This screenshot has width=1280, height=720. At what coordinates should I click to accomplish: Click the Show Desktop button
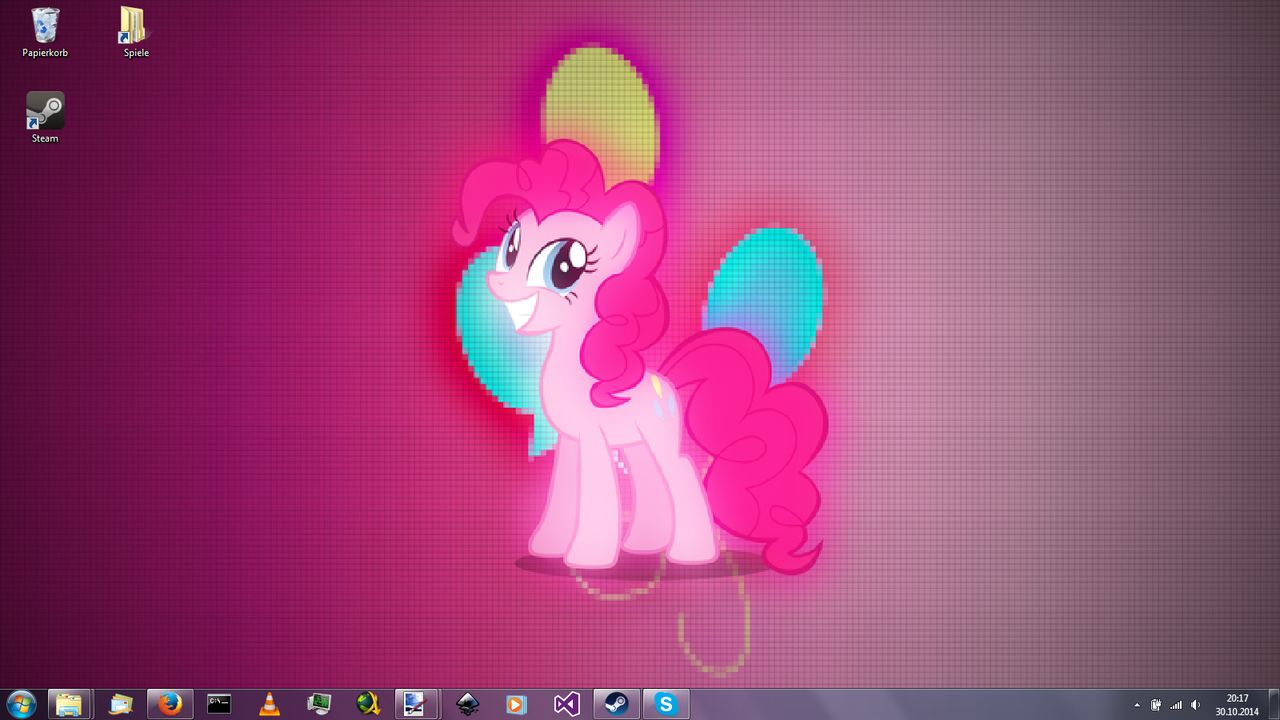click(x=1273, y=704)
